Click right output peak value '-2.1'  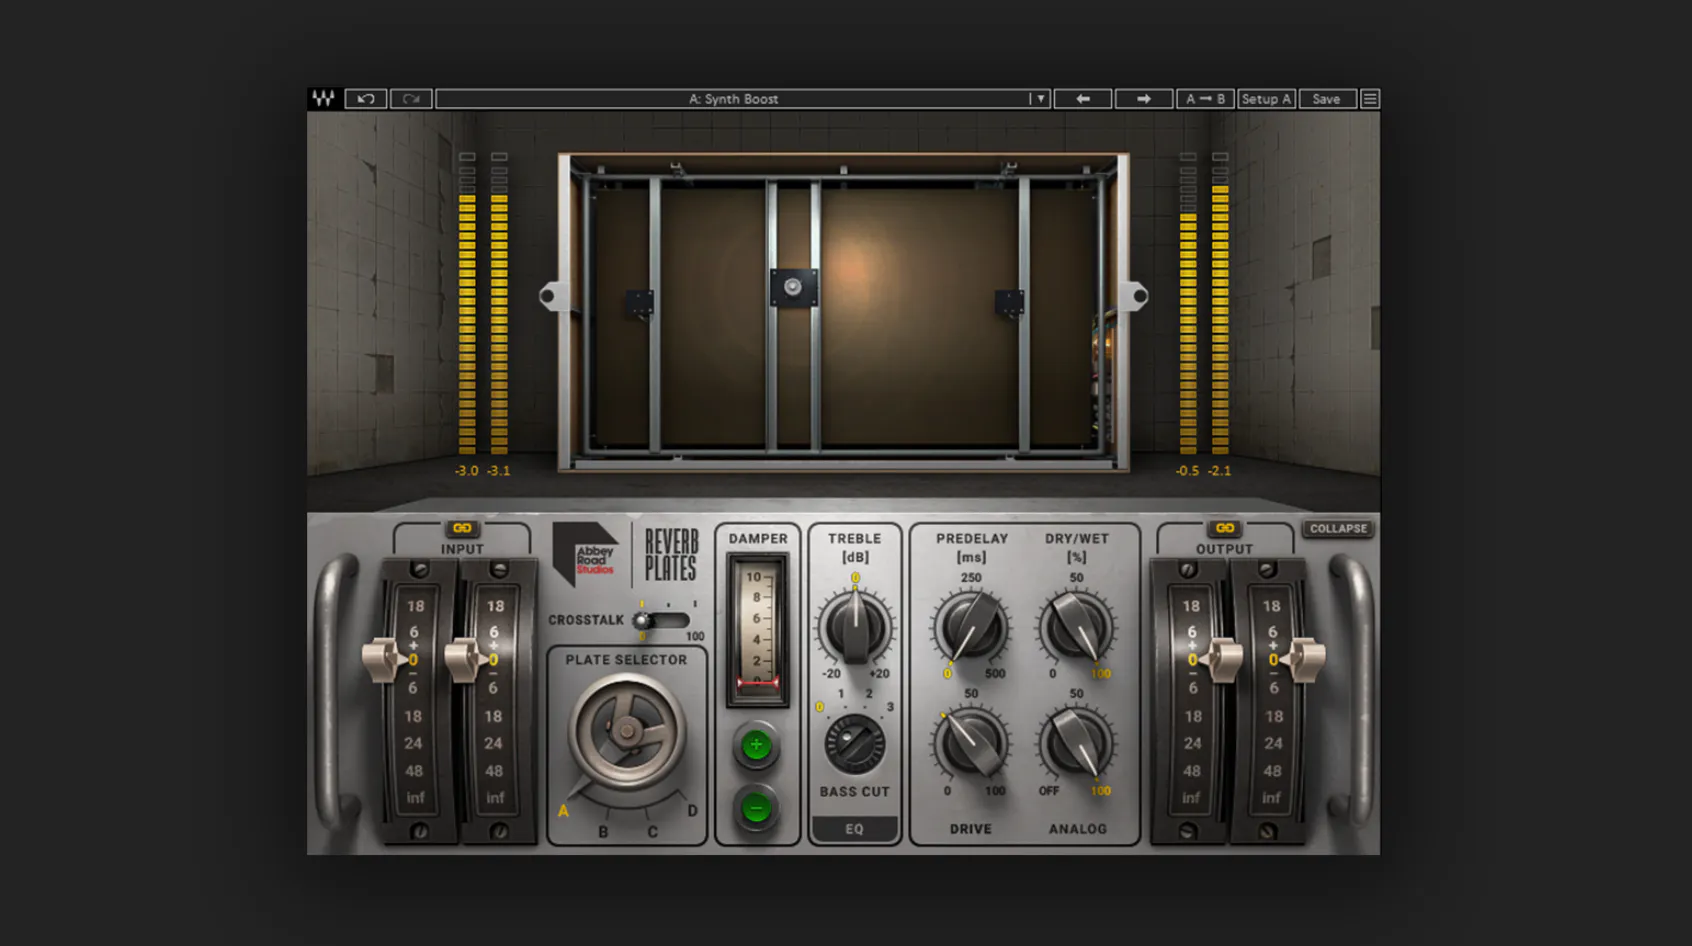click(x=1219, y=470)
